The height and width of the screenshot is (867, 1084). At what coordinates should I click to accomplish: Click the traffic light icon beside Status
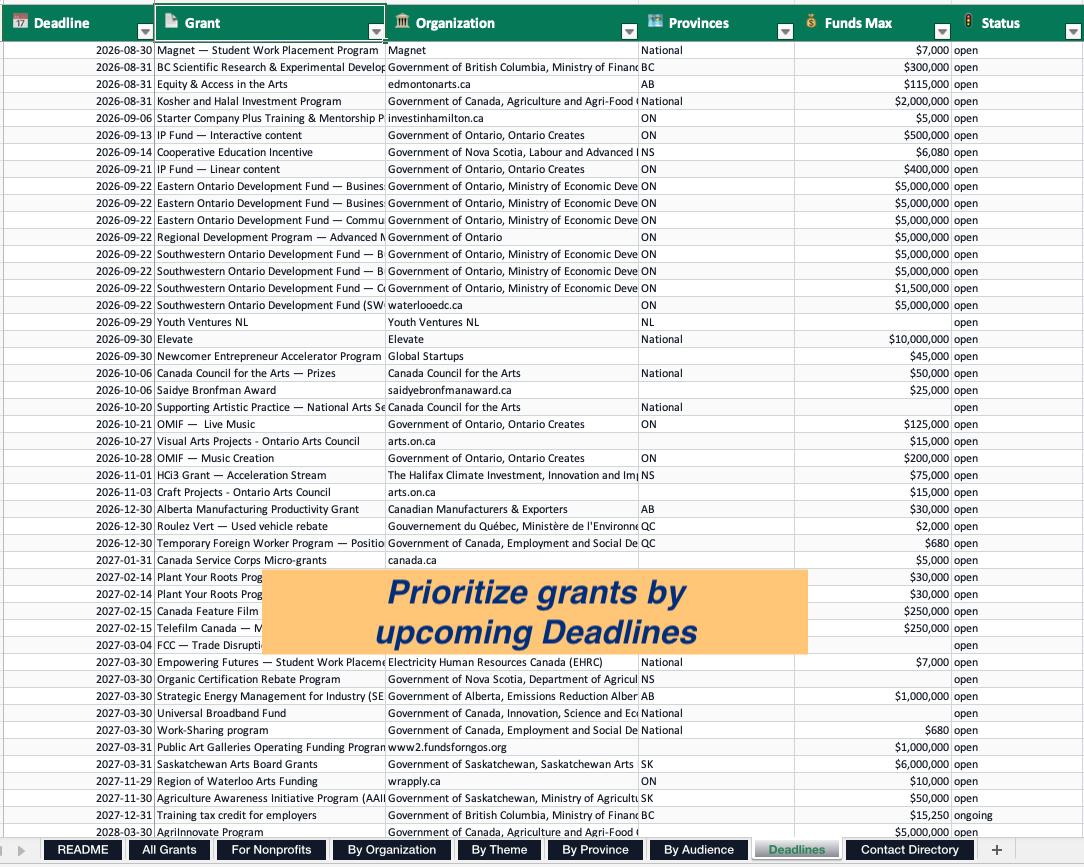click(x=968, y=21)
